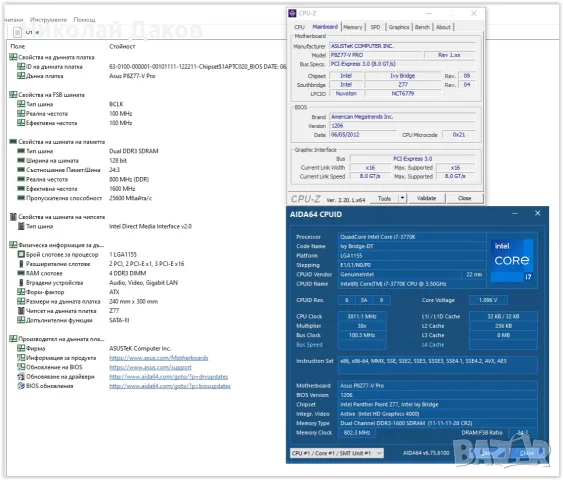Minimize the AIDA64 CPUID window
Image resolution: width=563 pixels, height=480 pixels.
515,214
